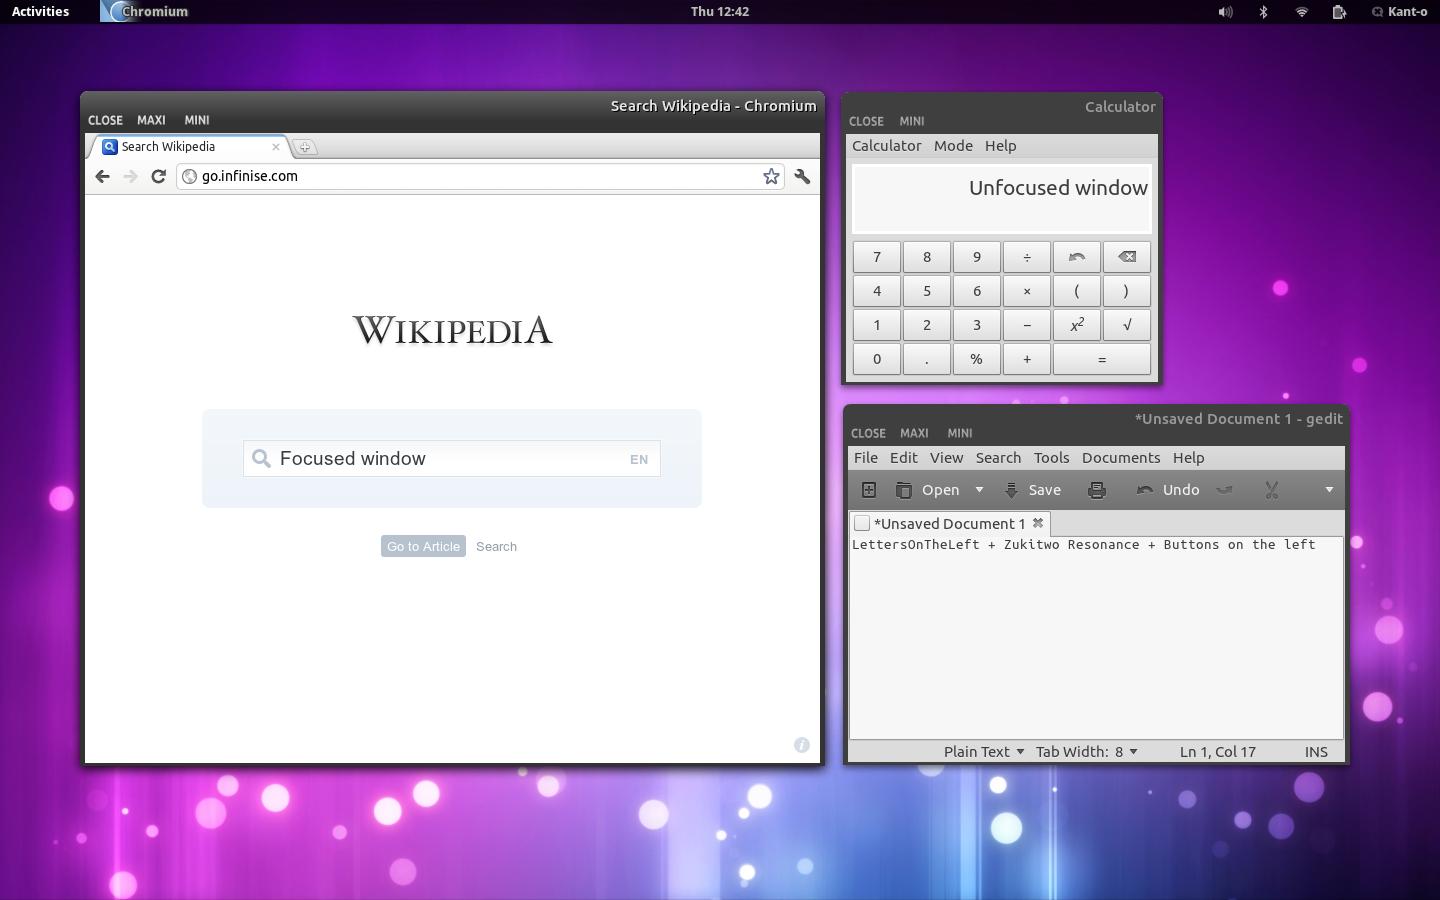Click MAXI on the Chromium window
The image size is (1440, 900).
click(151, 120)
